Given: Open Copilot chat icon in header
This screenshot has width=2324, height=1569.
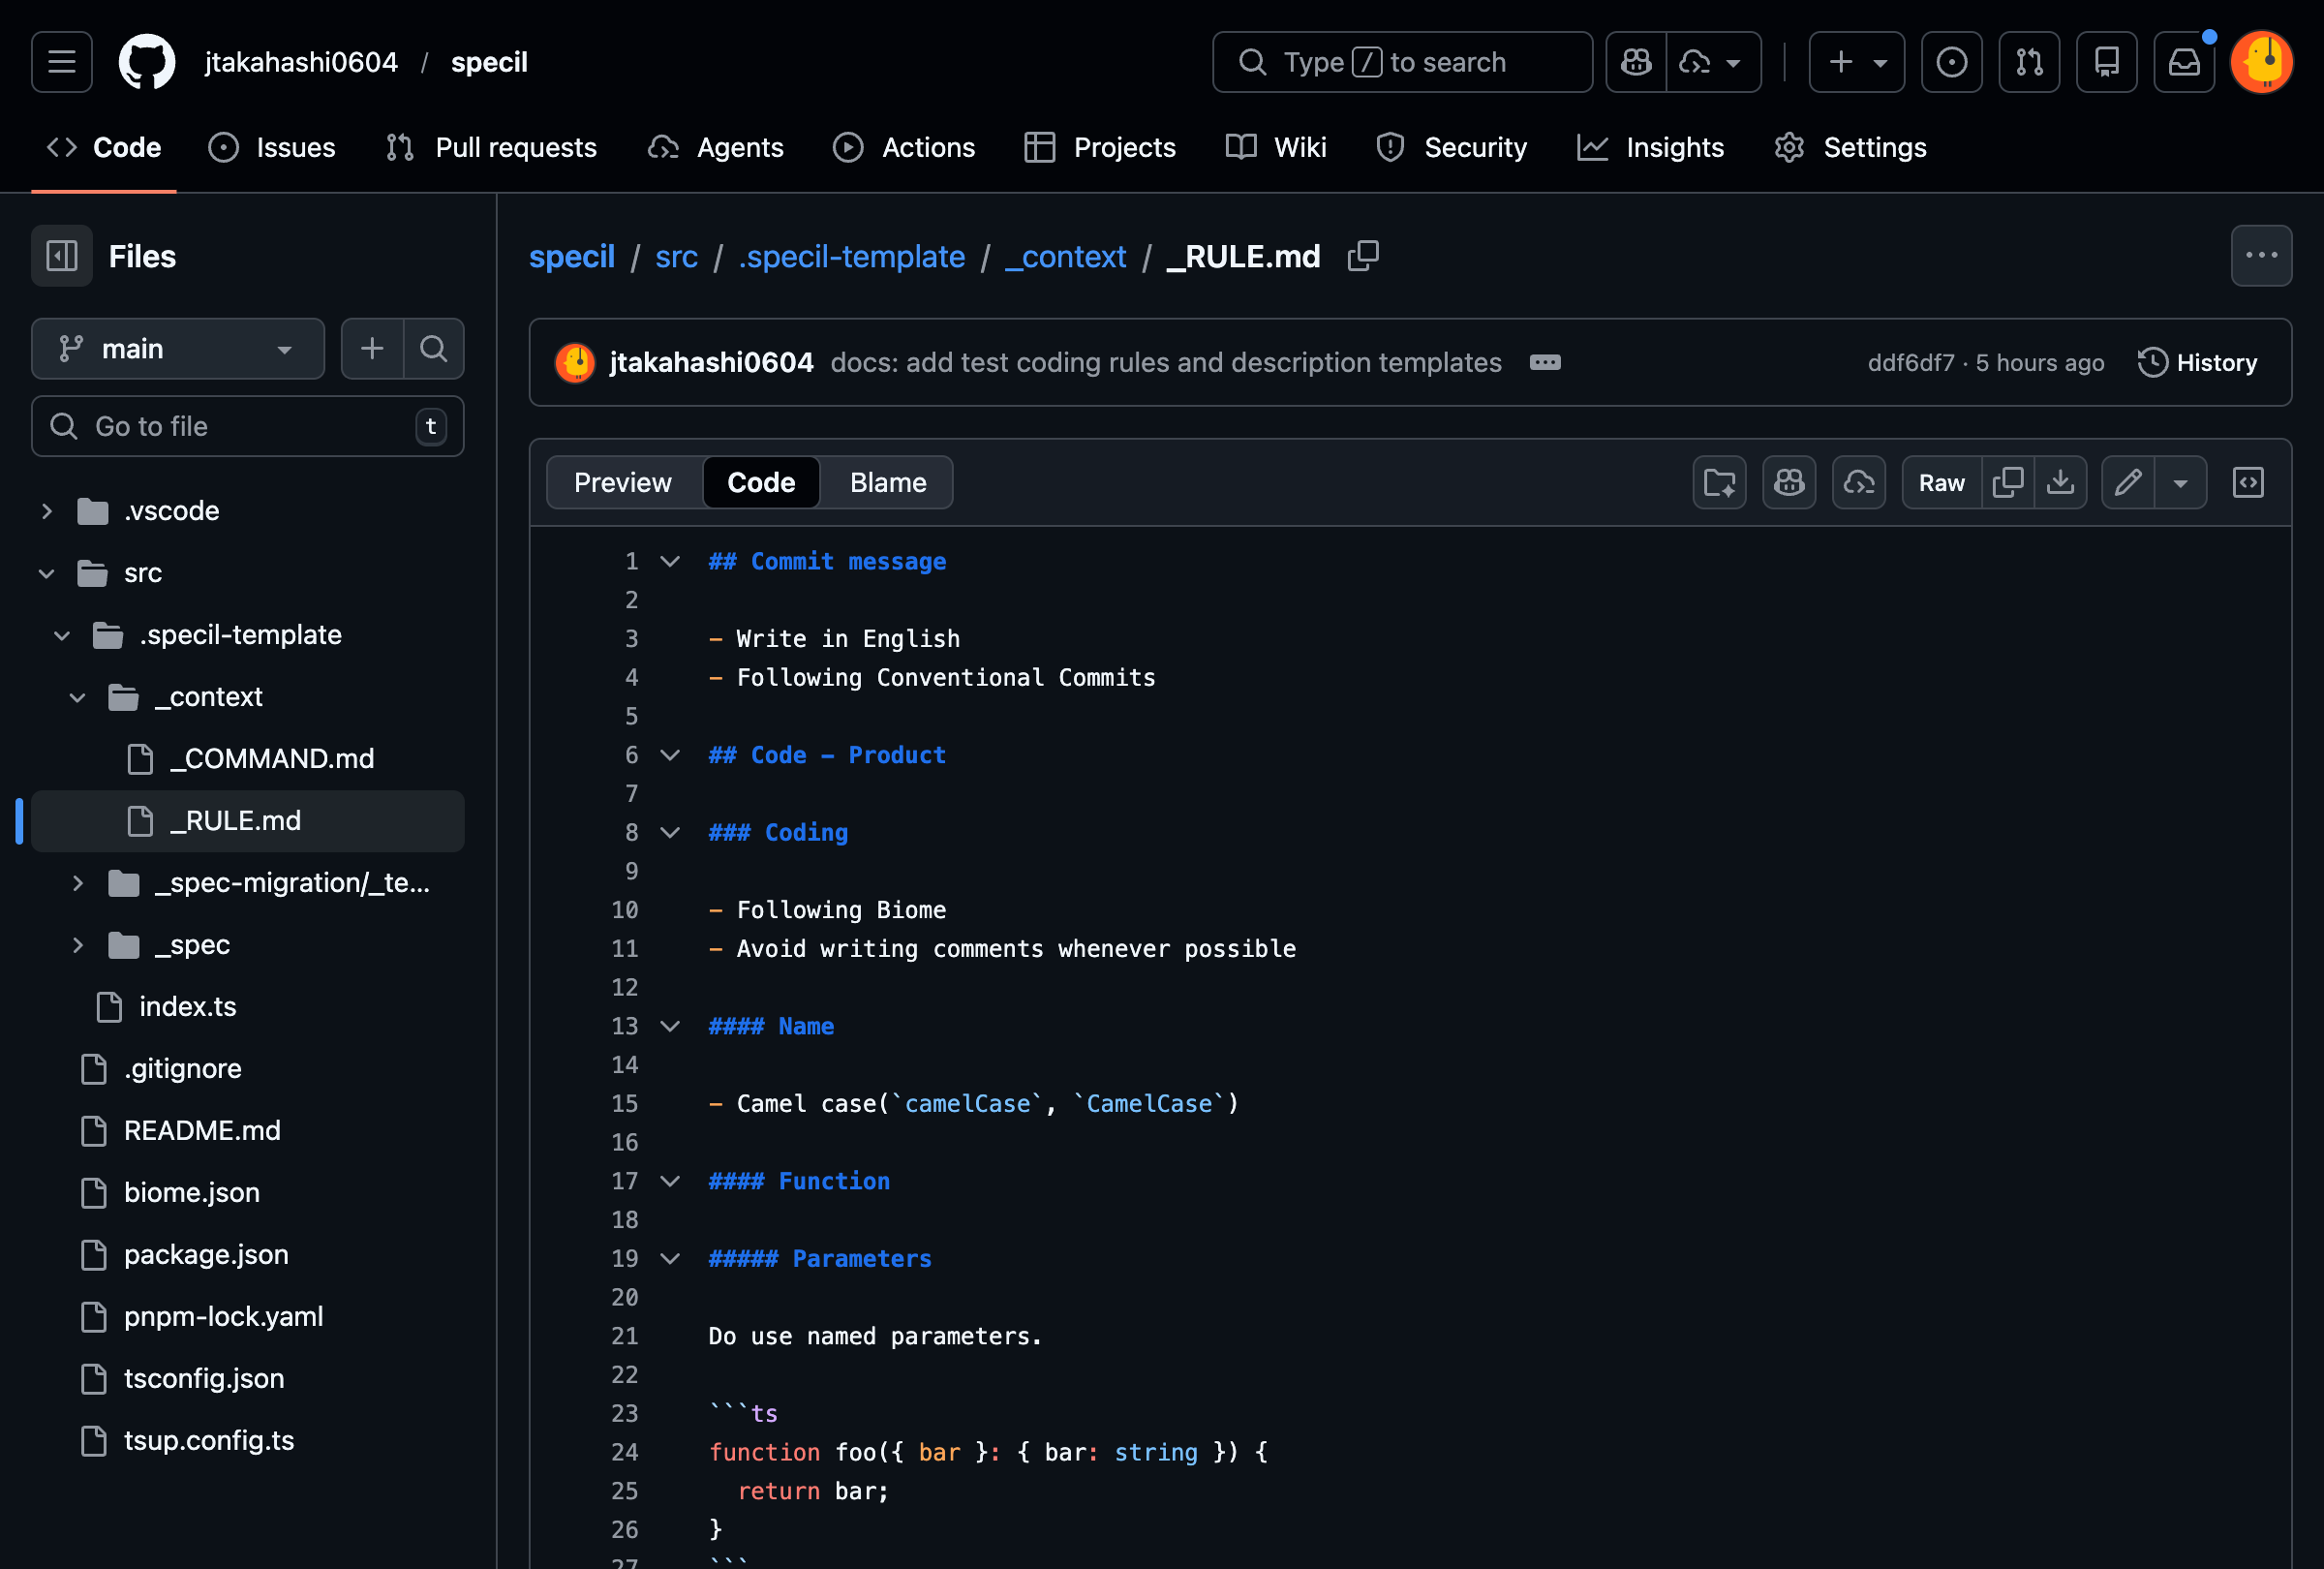Looking at the screenshot, I should tap(1636, 62).
